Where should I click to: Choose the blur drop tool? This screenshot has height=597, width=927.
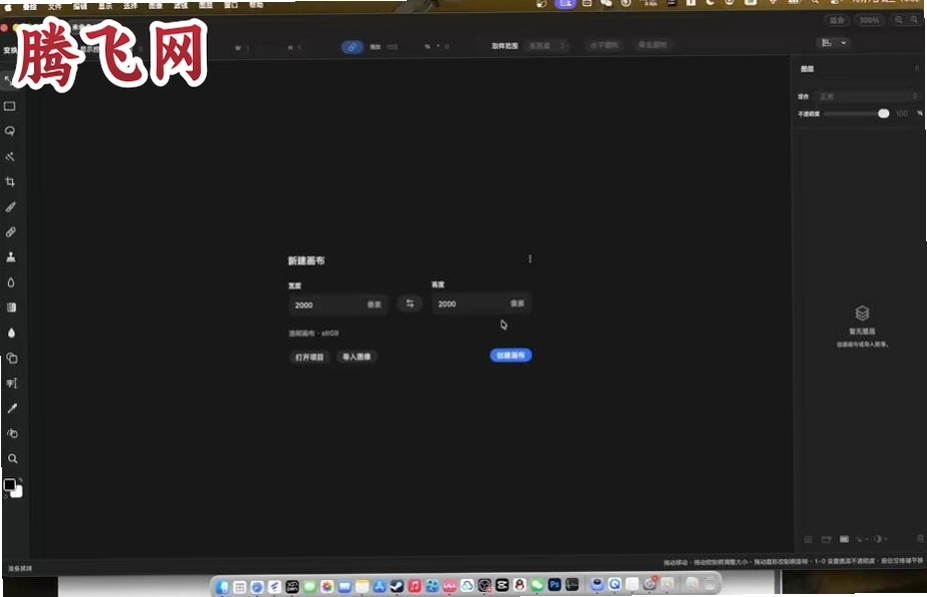(x=11, y=283)
